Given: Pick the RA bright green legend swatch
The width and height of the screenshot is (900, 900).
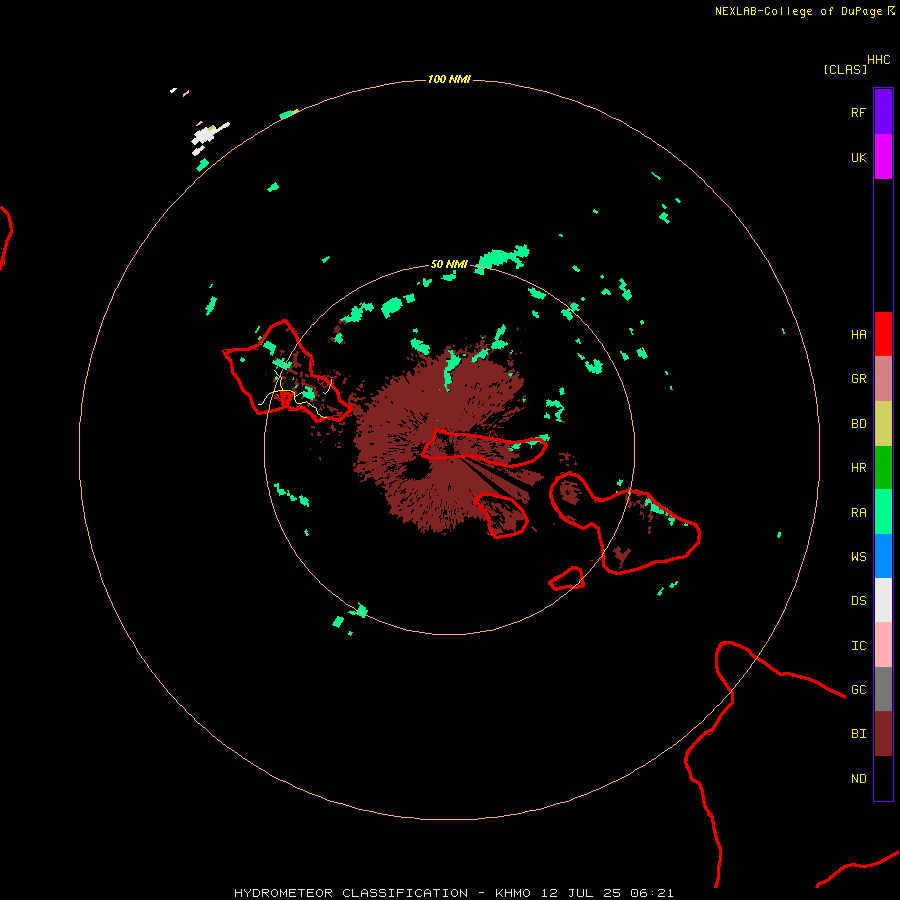Looking at the screenshot, I should (883, 512).
